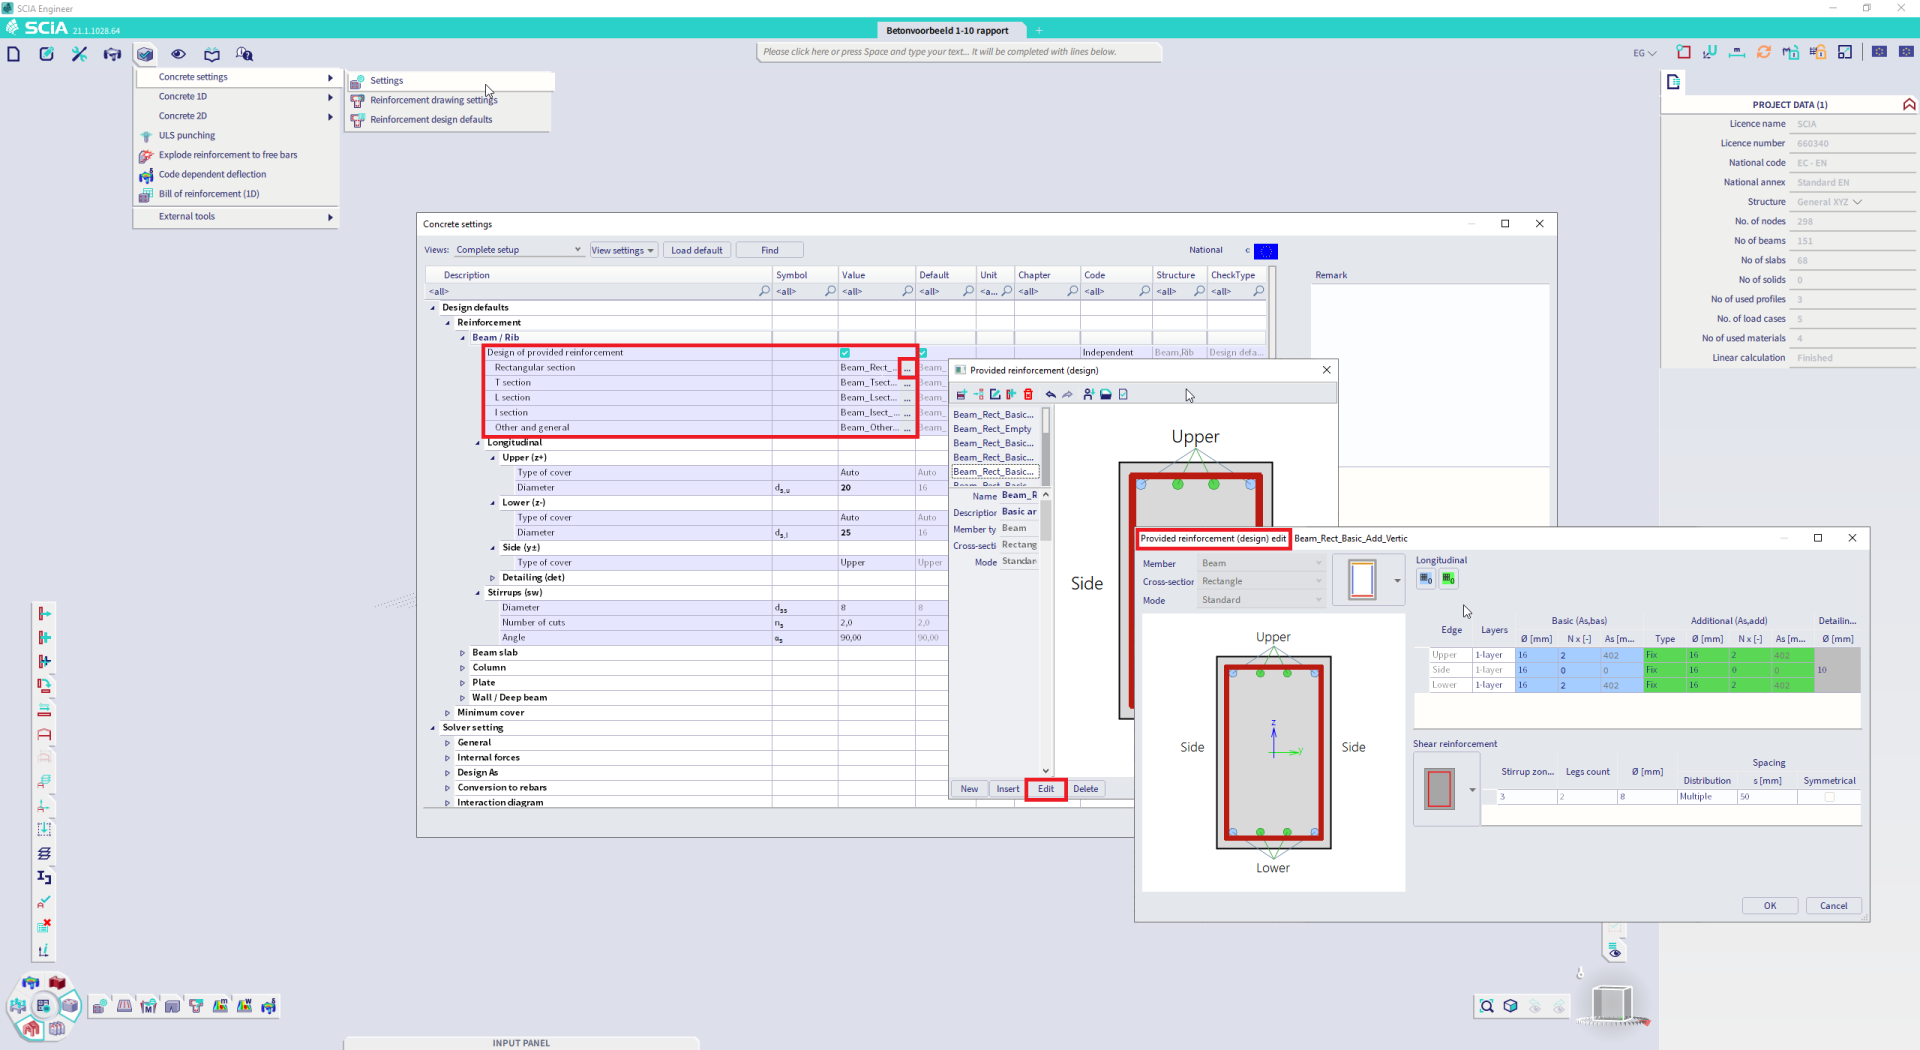Viewport: 1920px width, 1050px height.
Task: Click the Load default button
Action: click(696, 250)
